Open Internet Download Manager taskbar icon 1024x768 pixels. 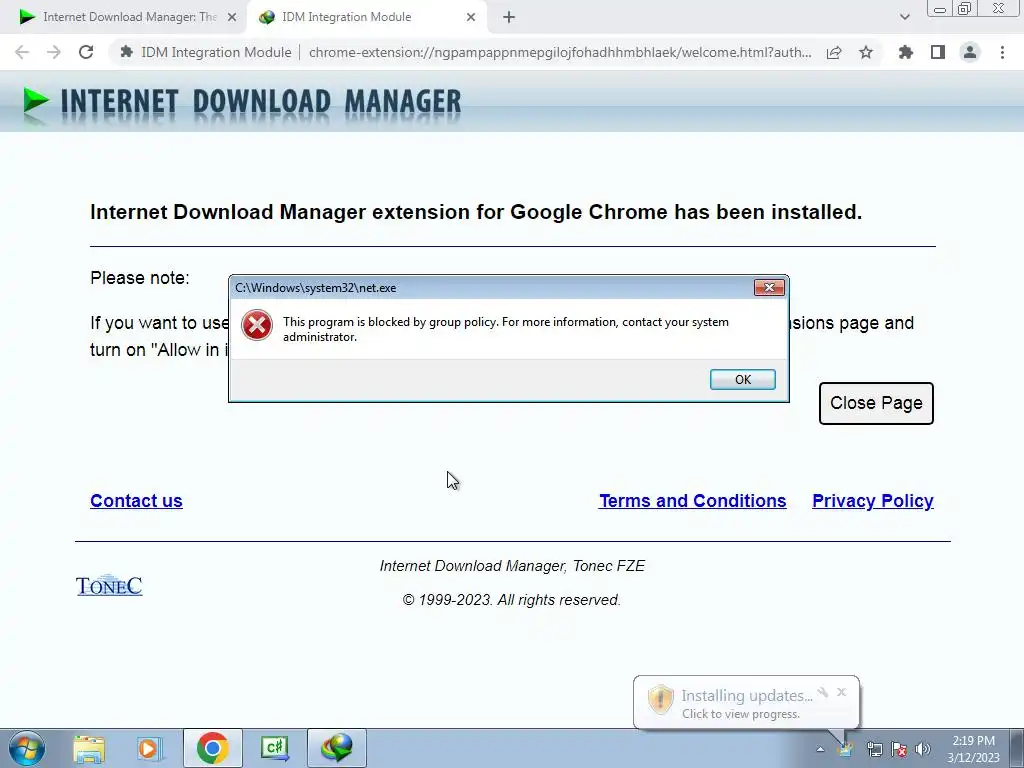click(x=337, y=748)
